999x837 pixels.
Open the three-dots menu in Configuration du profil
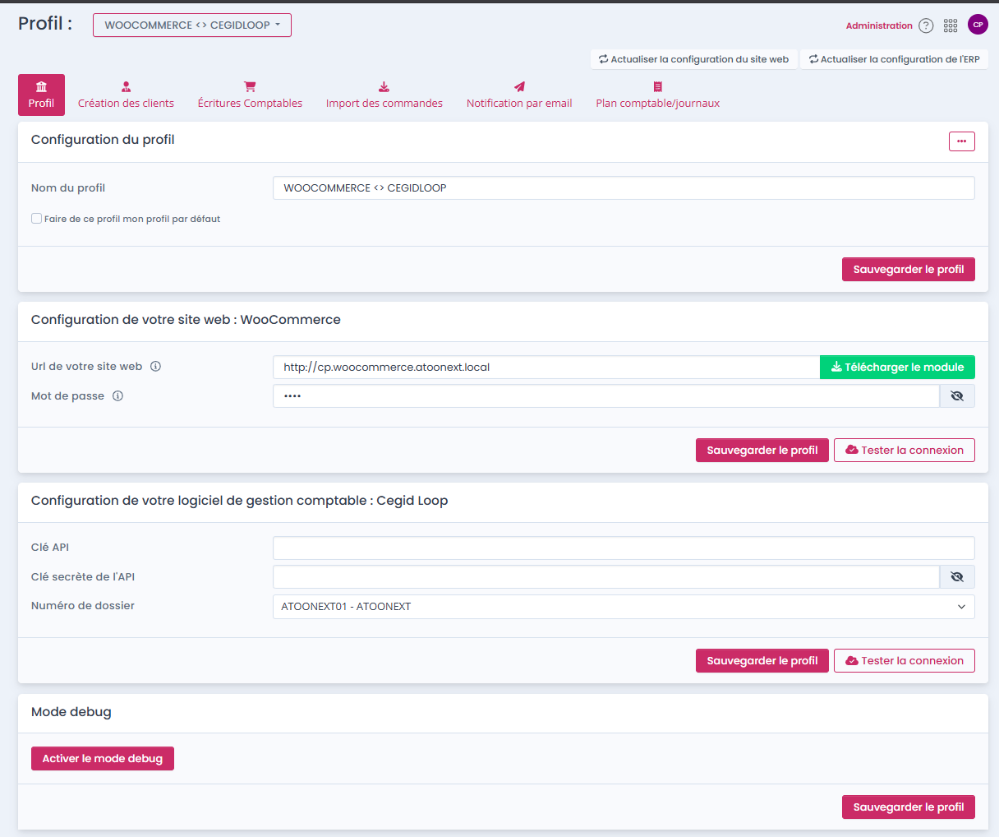961,141
